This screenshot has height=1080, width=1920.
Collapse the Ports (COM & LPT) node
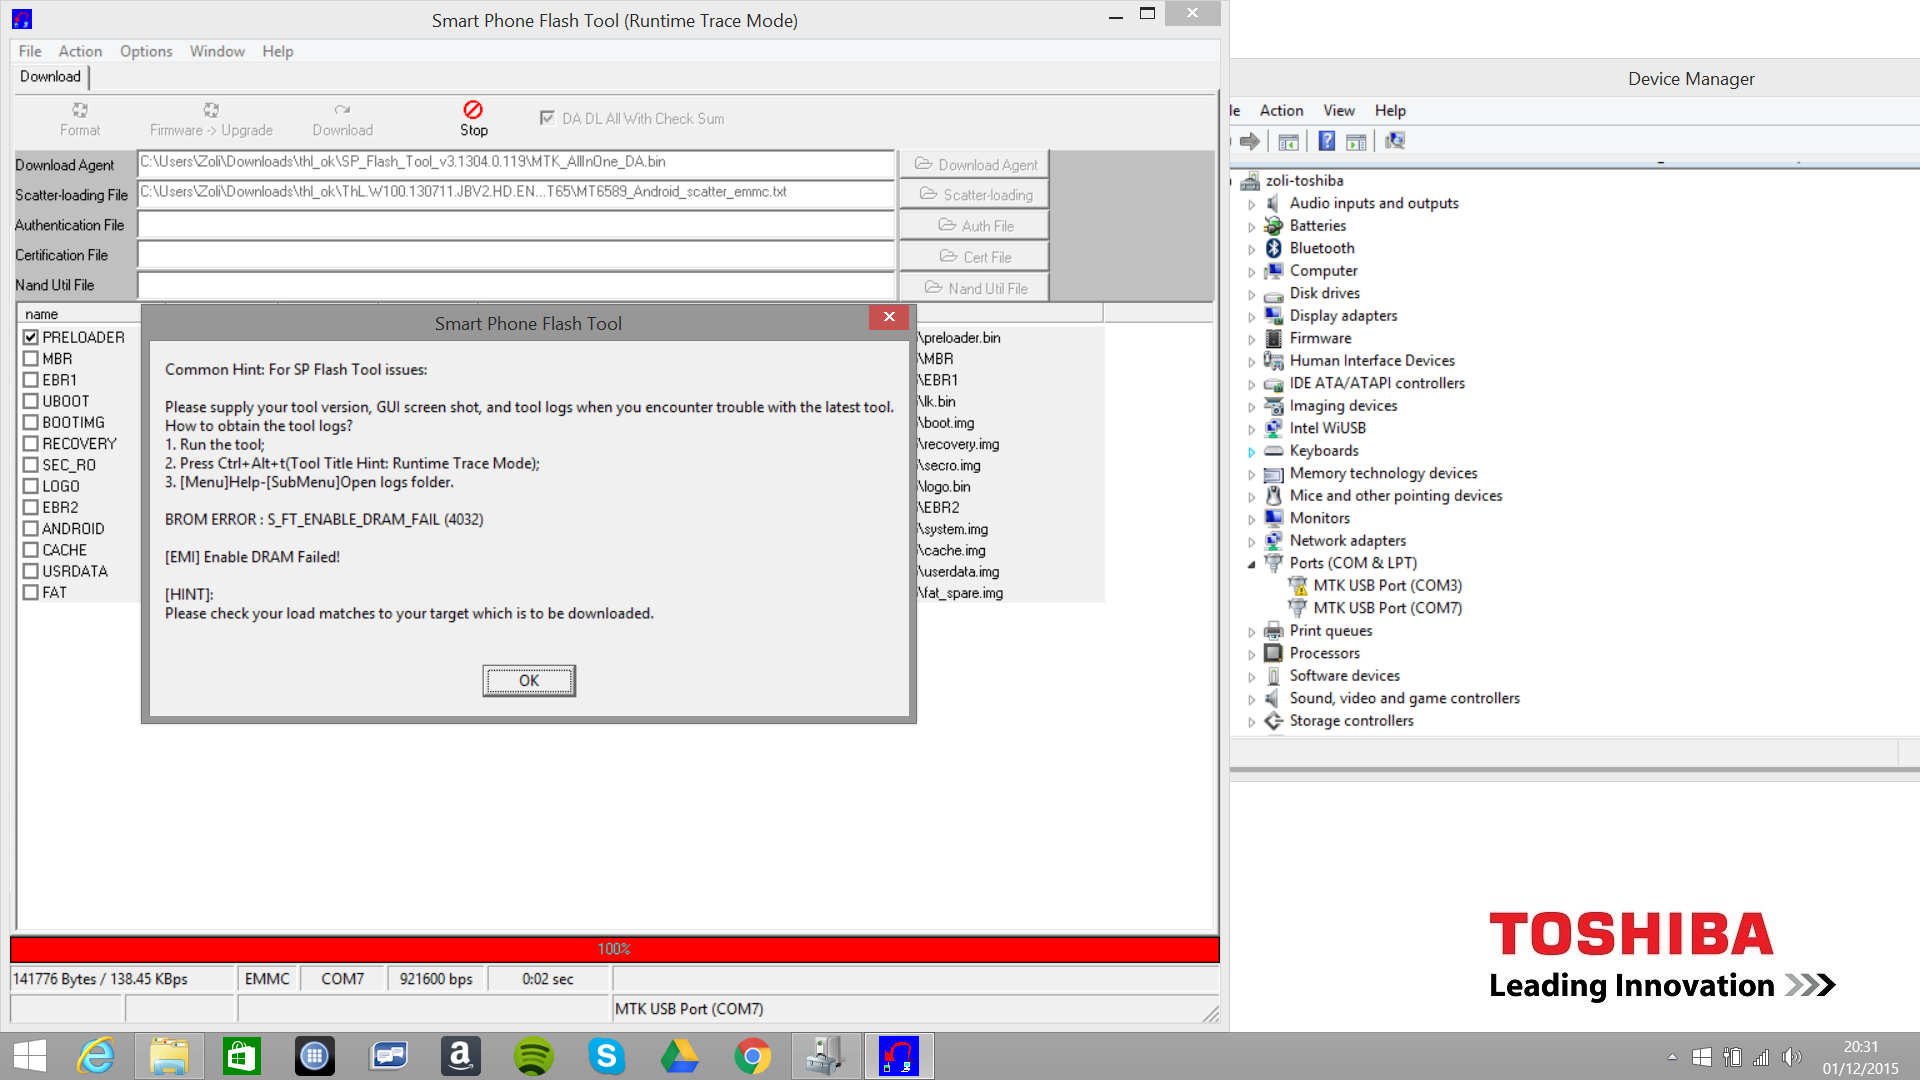click(1251, 564)
